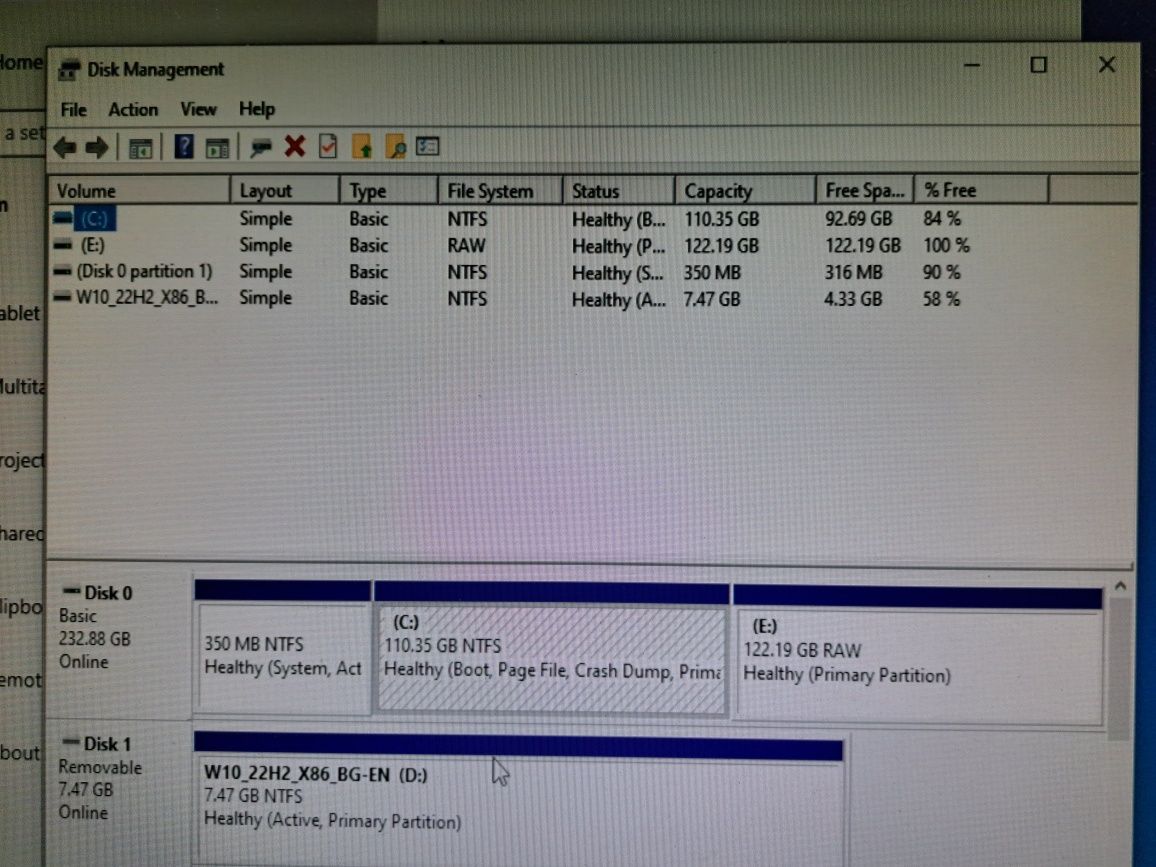Click the drive icon beside (C:) row
The width and height of the screenshot is (1156, 867).
coord(63,218)
